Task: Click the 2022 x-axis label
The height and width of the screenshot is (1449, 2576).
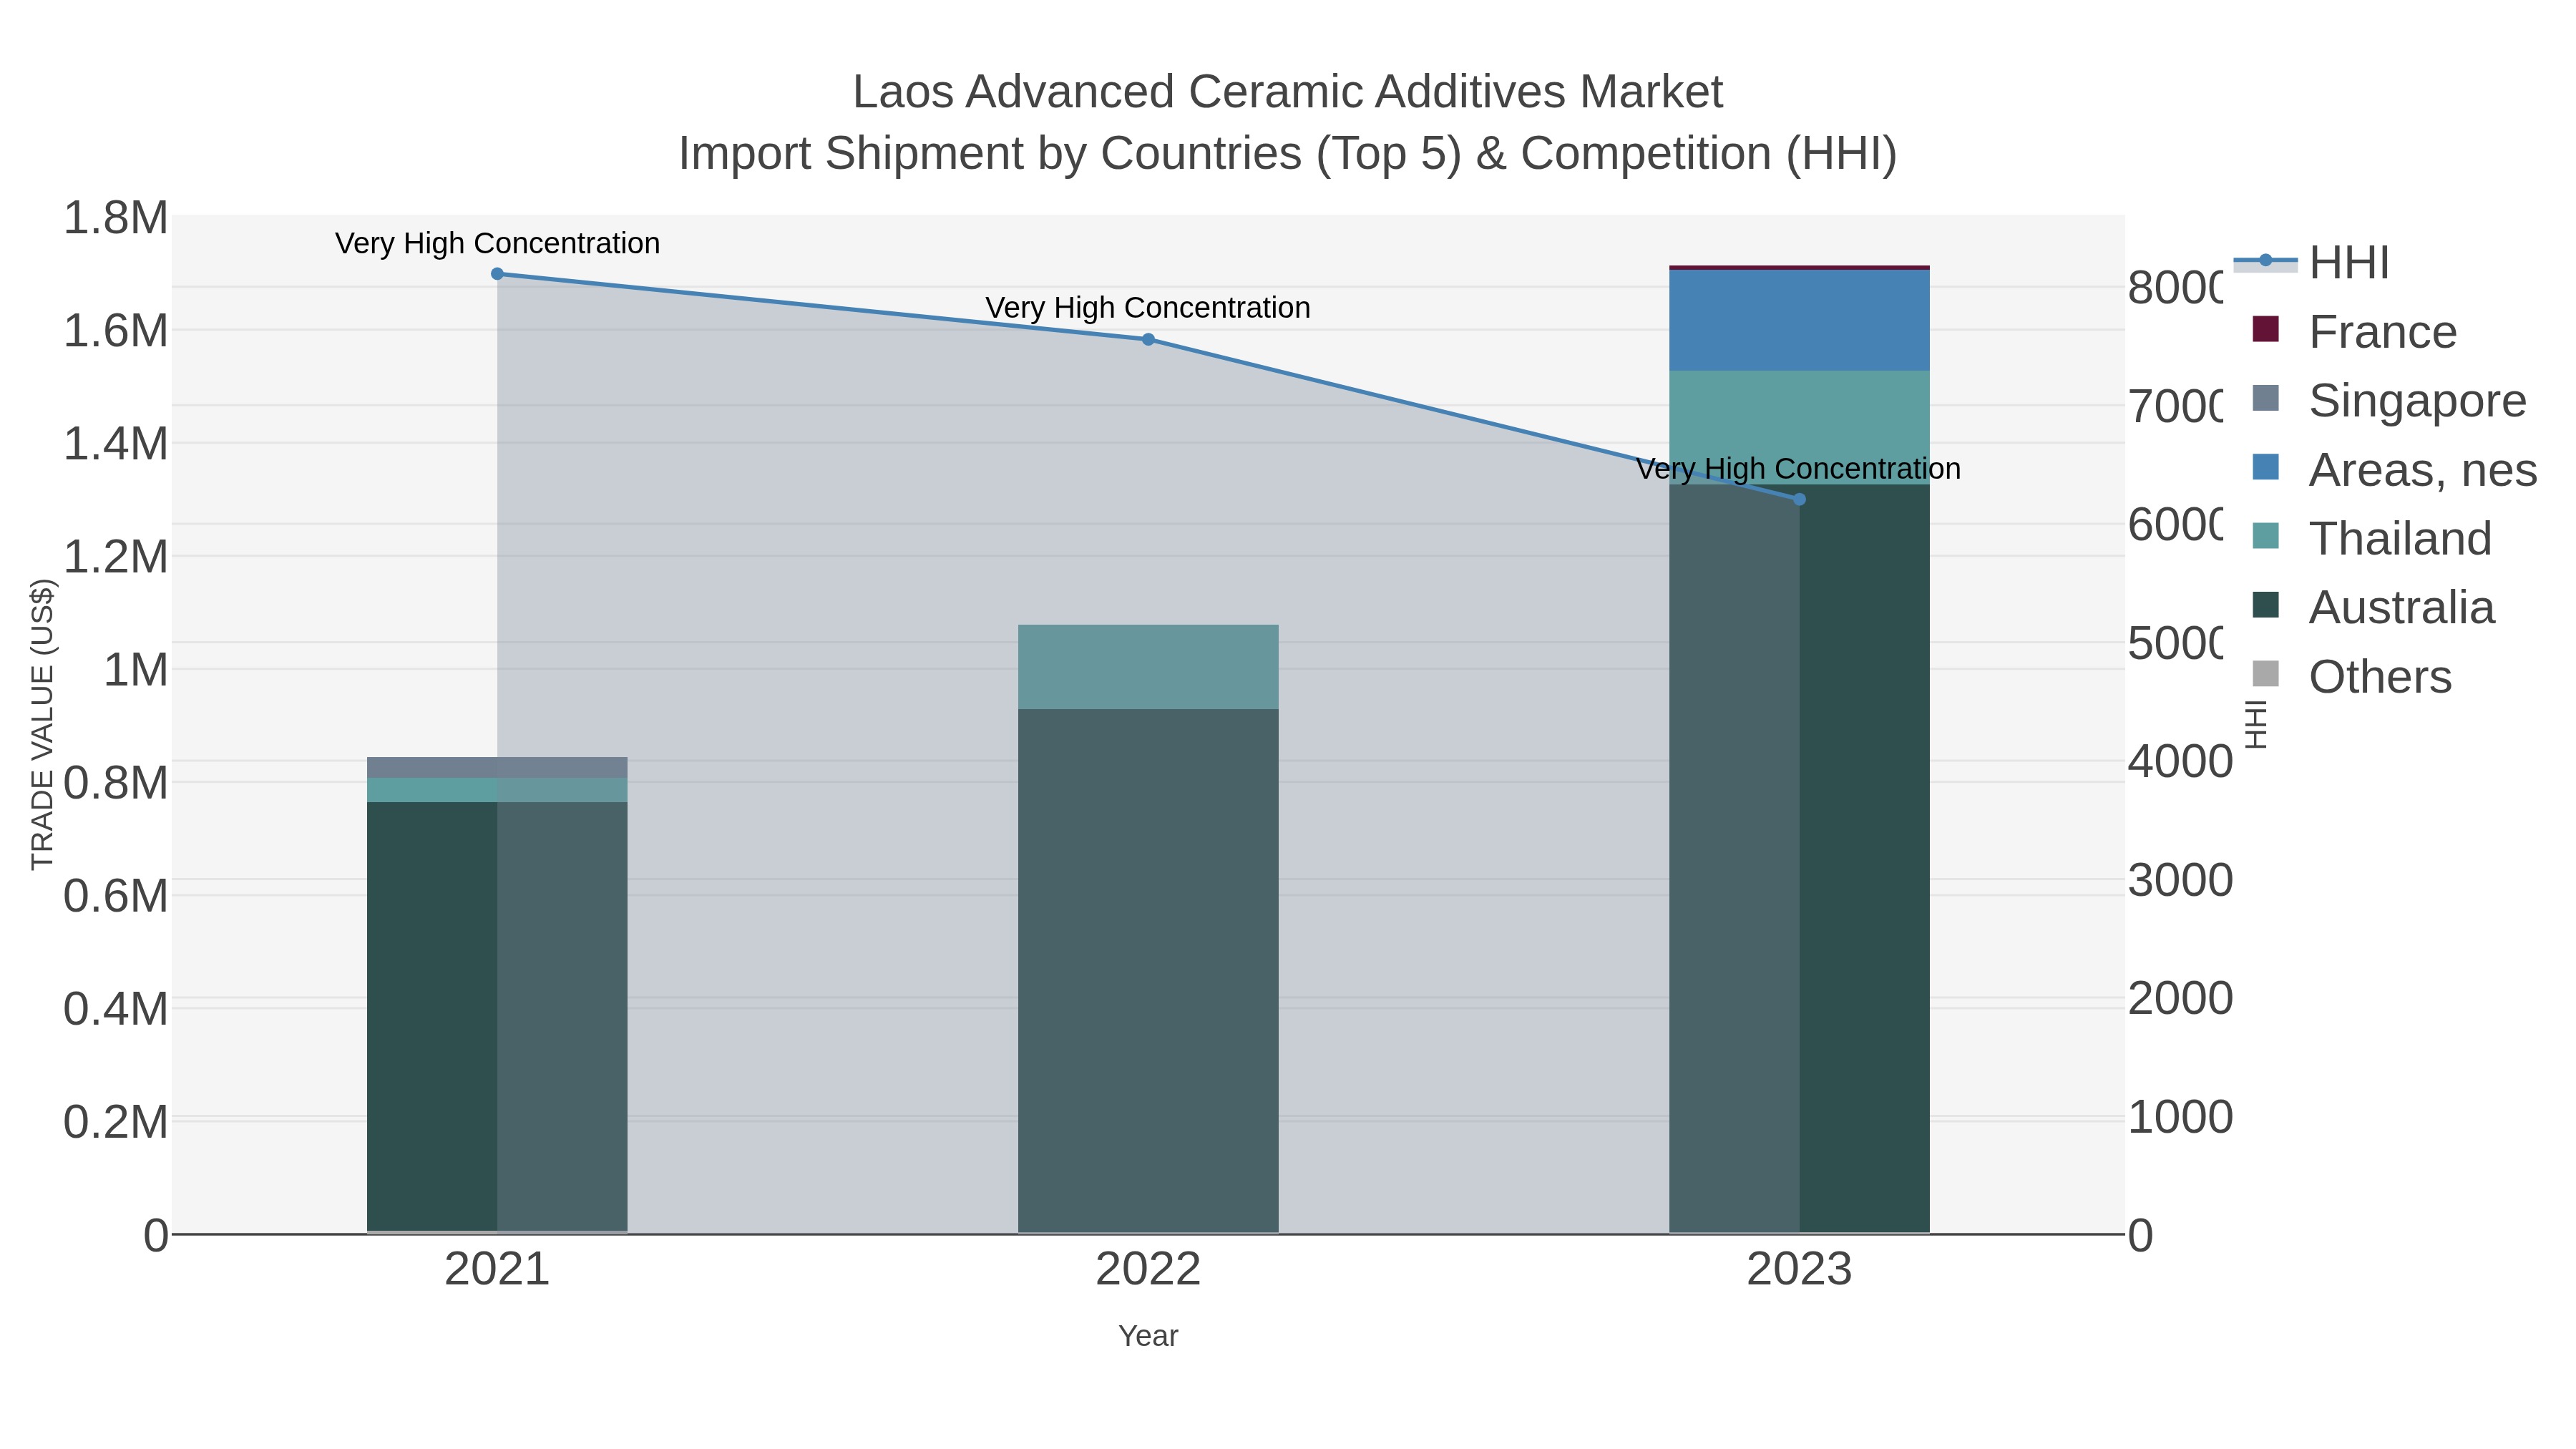Action: click(1148, 1270)
